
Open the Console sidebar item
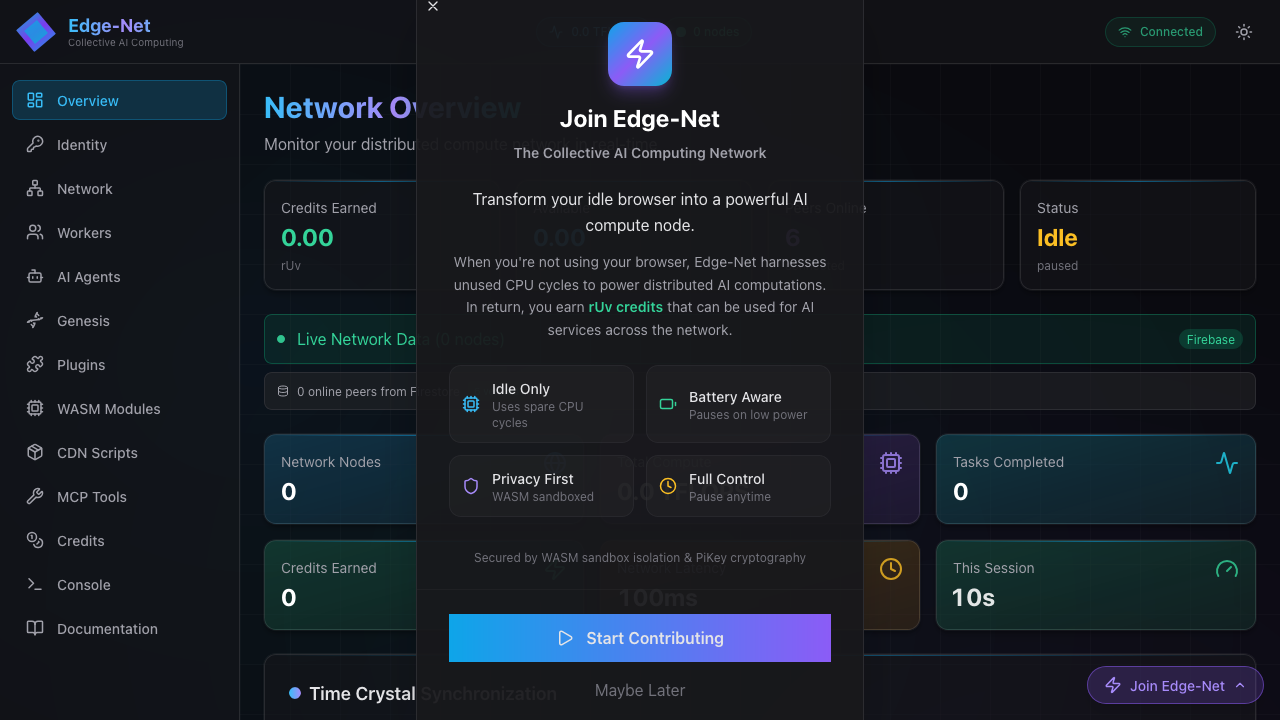click(83, 585)
